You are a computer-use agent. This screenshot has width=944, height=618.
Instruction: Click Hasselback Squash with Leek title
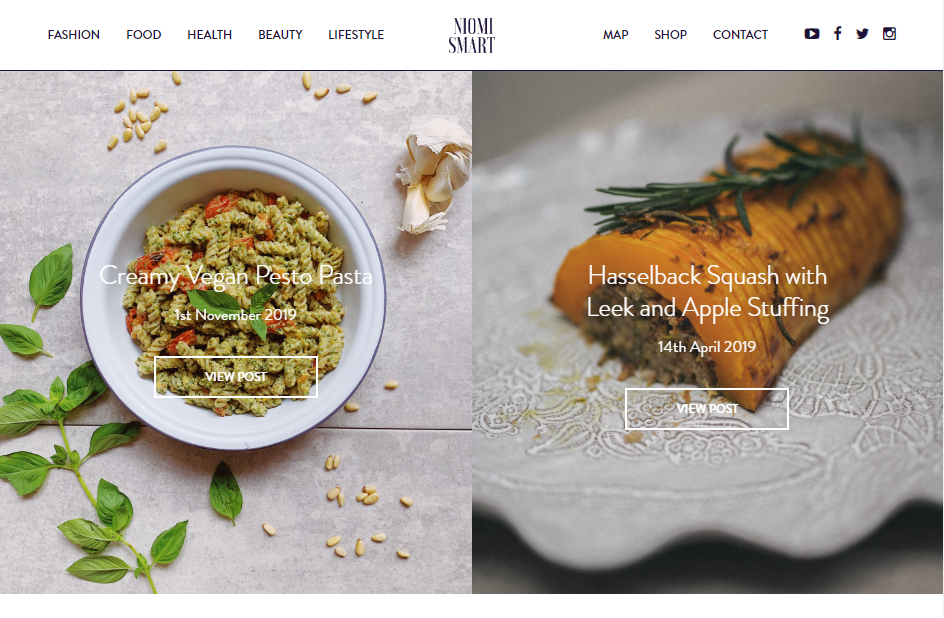click(707, 292)
